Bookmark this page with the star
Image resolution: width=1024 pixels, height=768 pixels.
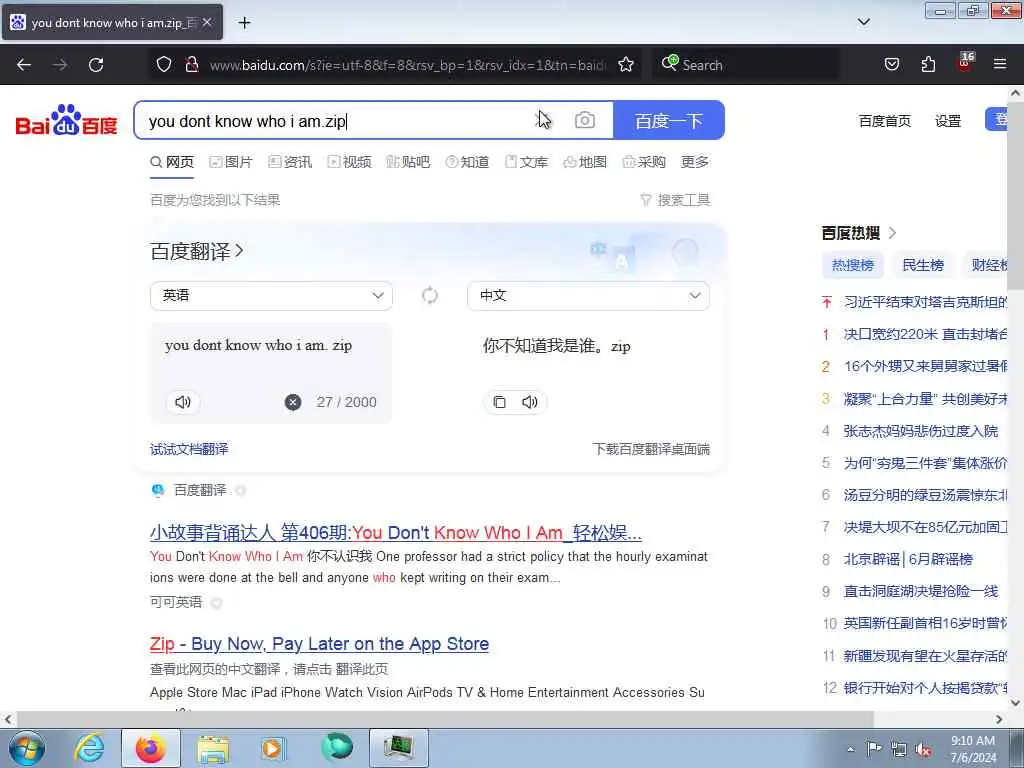click(626, 64)
